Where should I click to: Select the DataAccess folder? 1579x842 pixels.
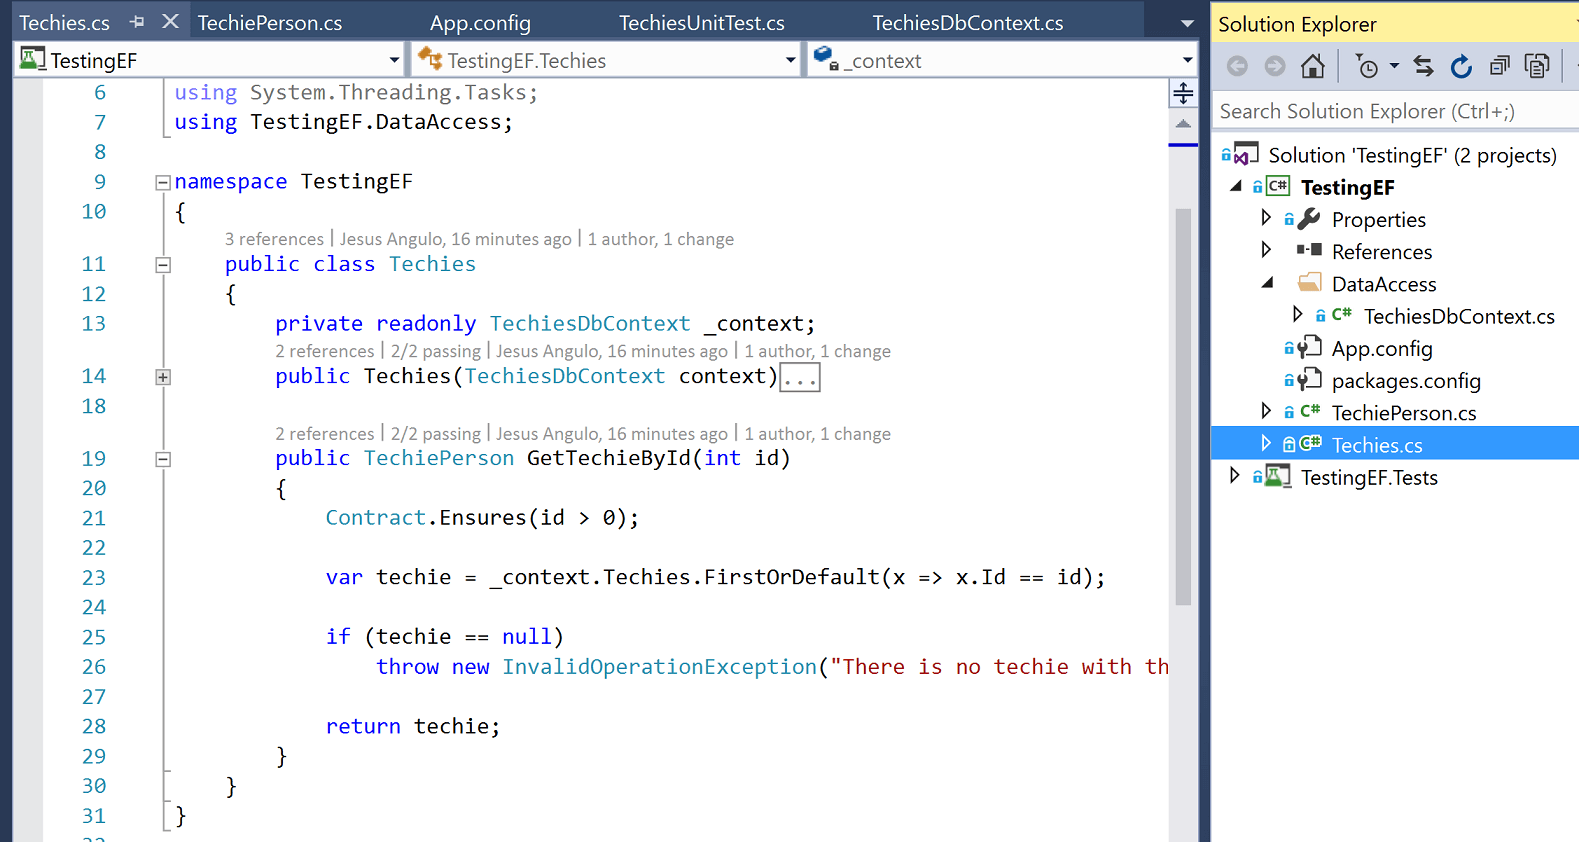[x=1383, y=284]
